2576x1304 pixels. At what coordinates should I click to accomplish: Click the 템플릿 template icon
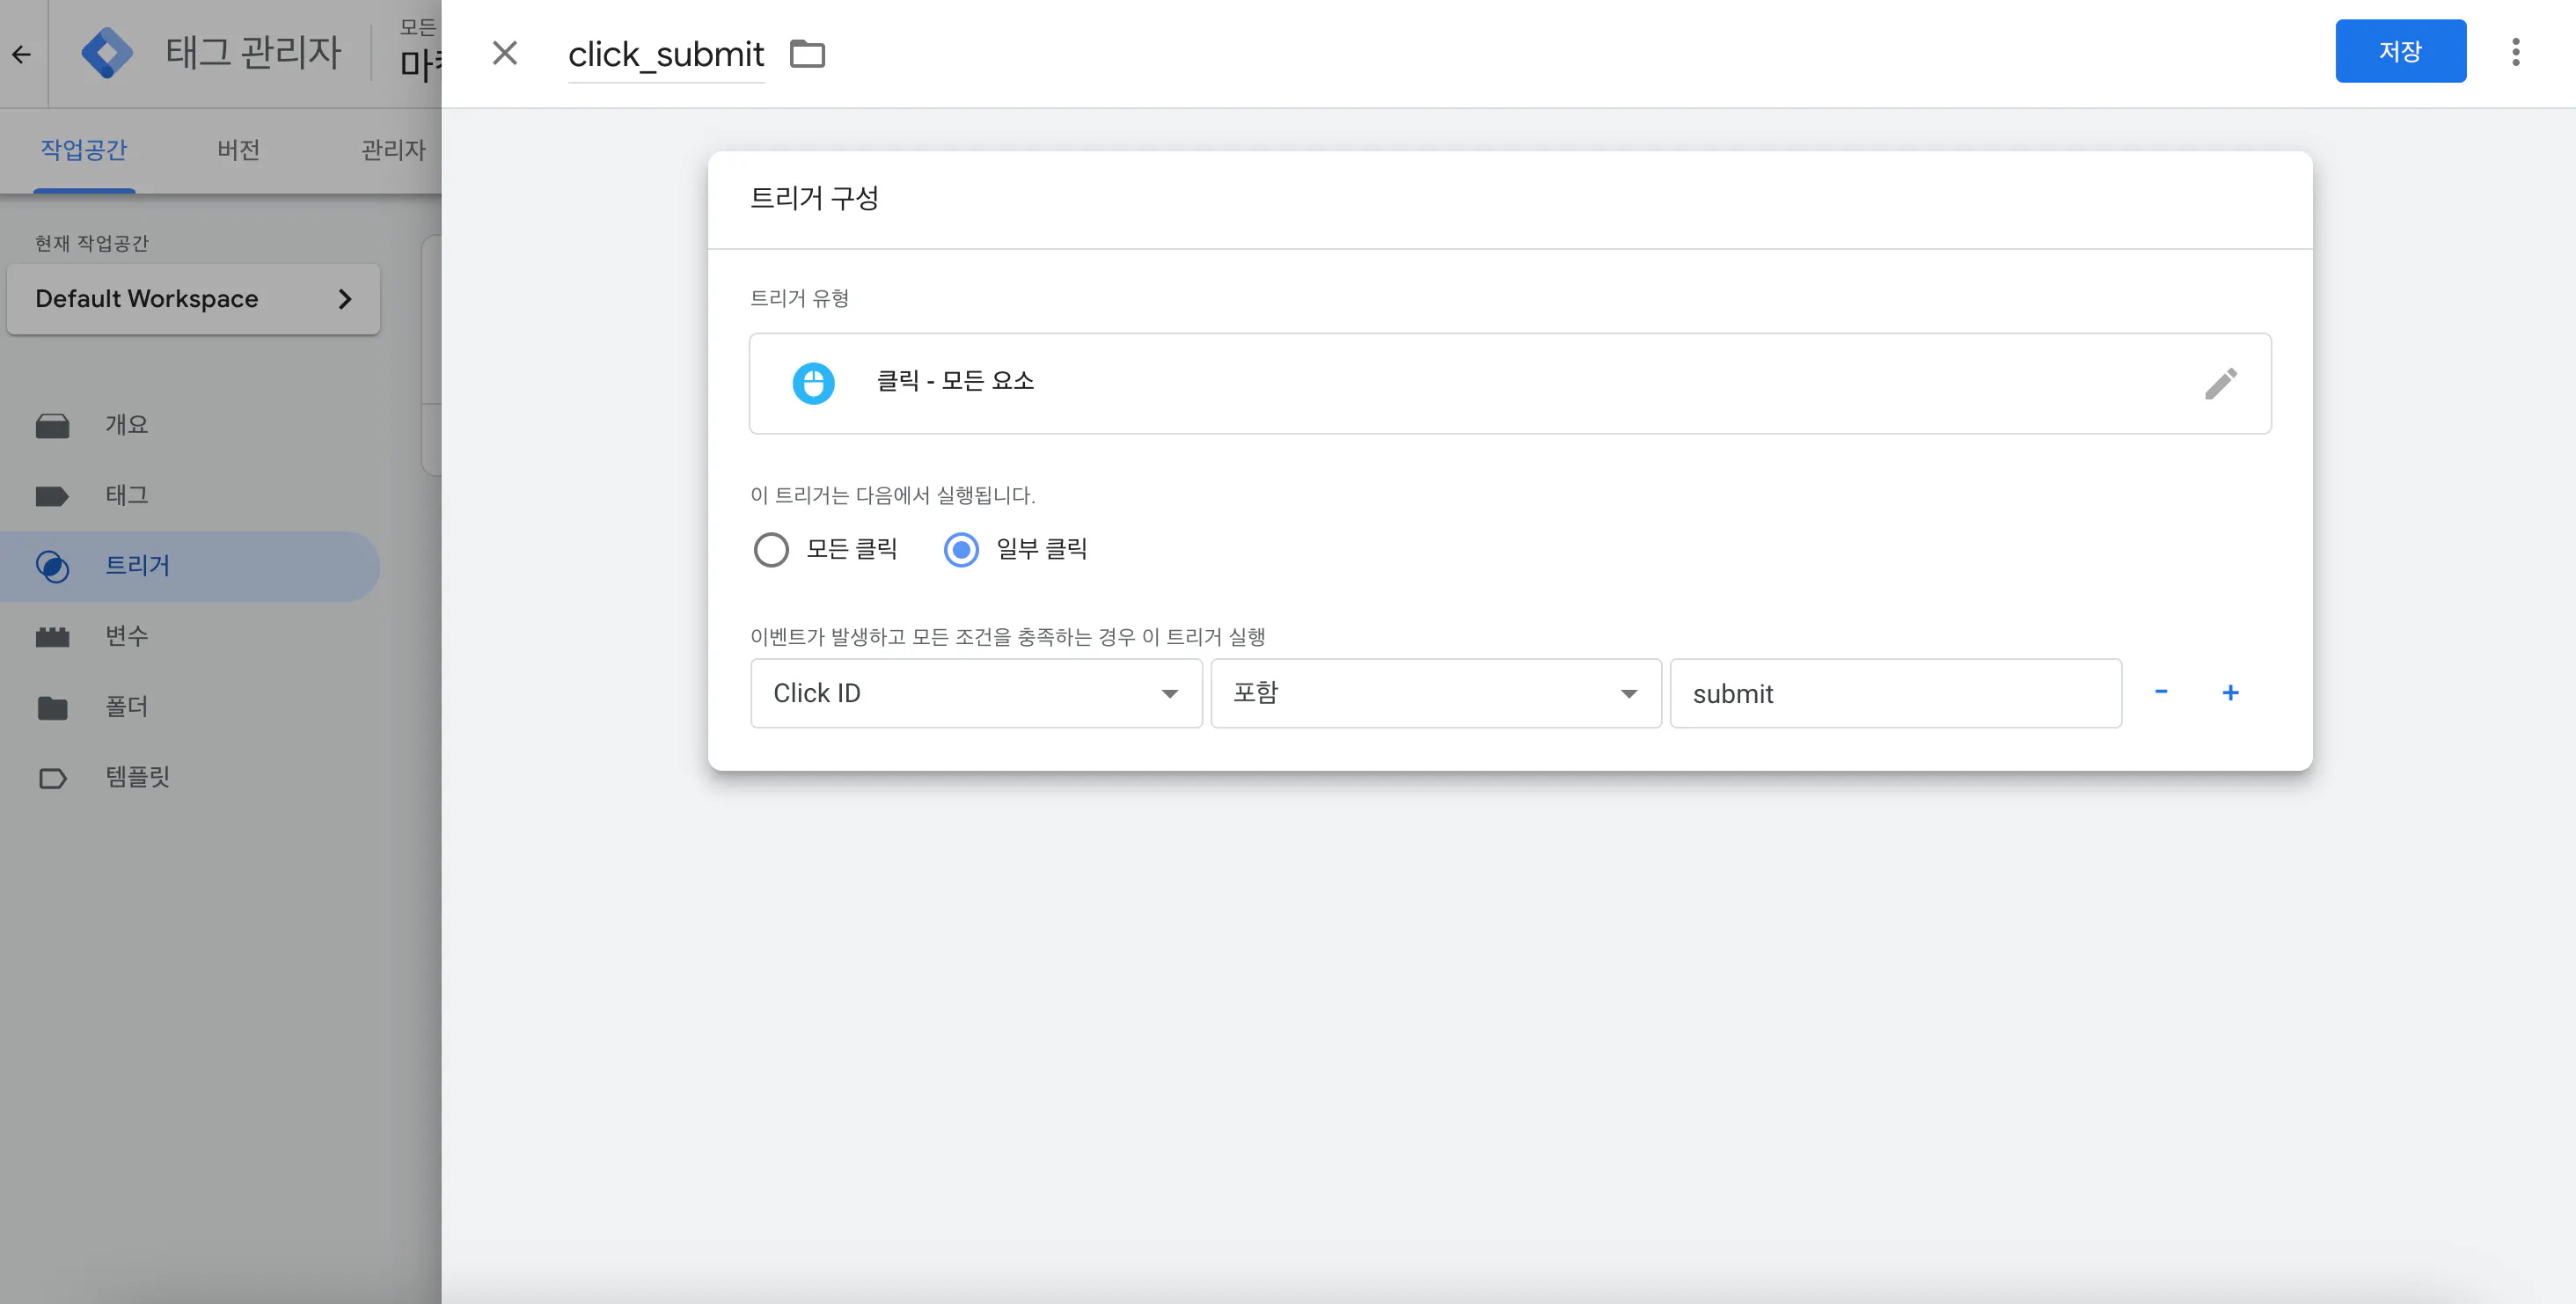[53, 778]
